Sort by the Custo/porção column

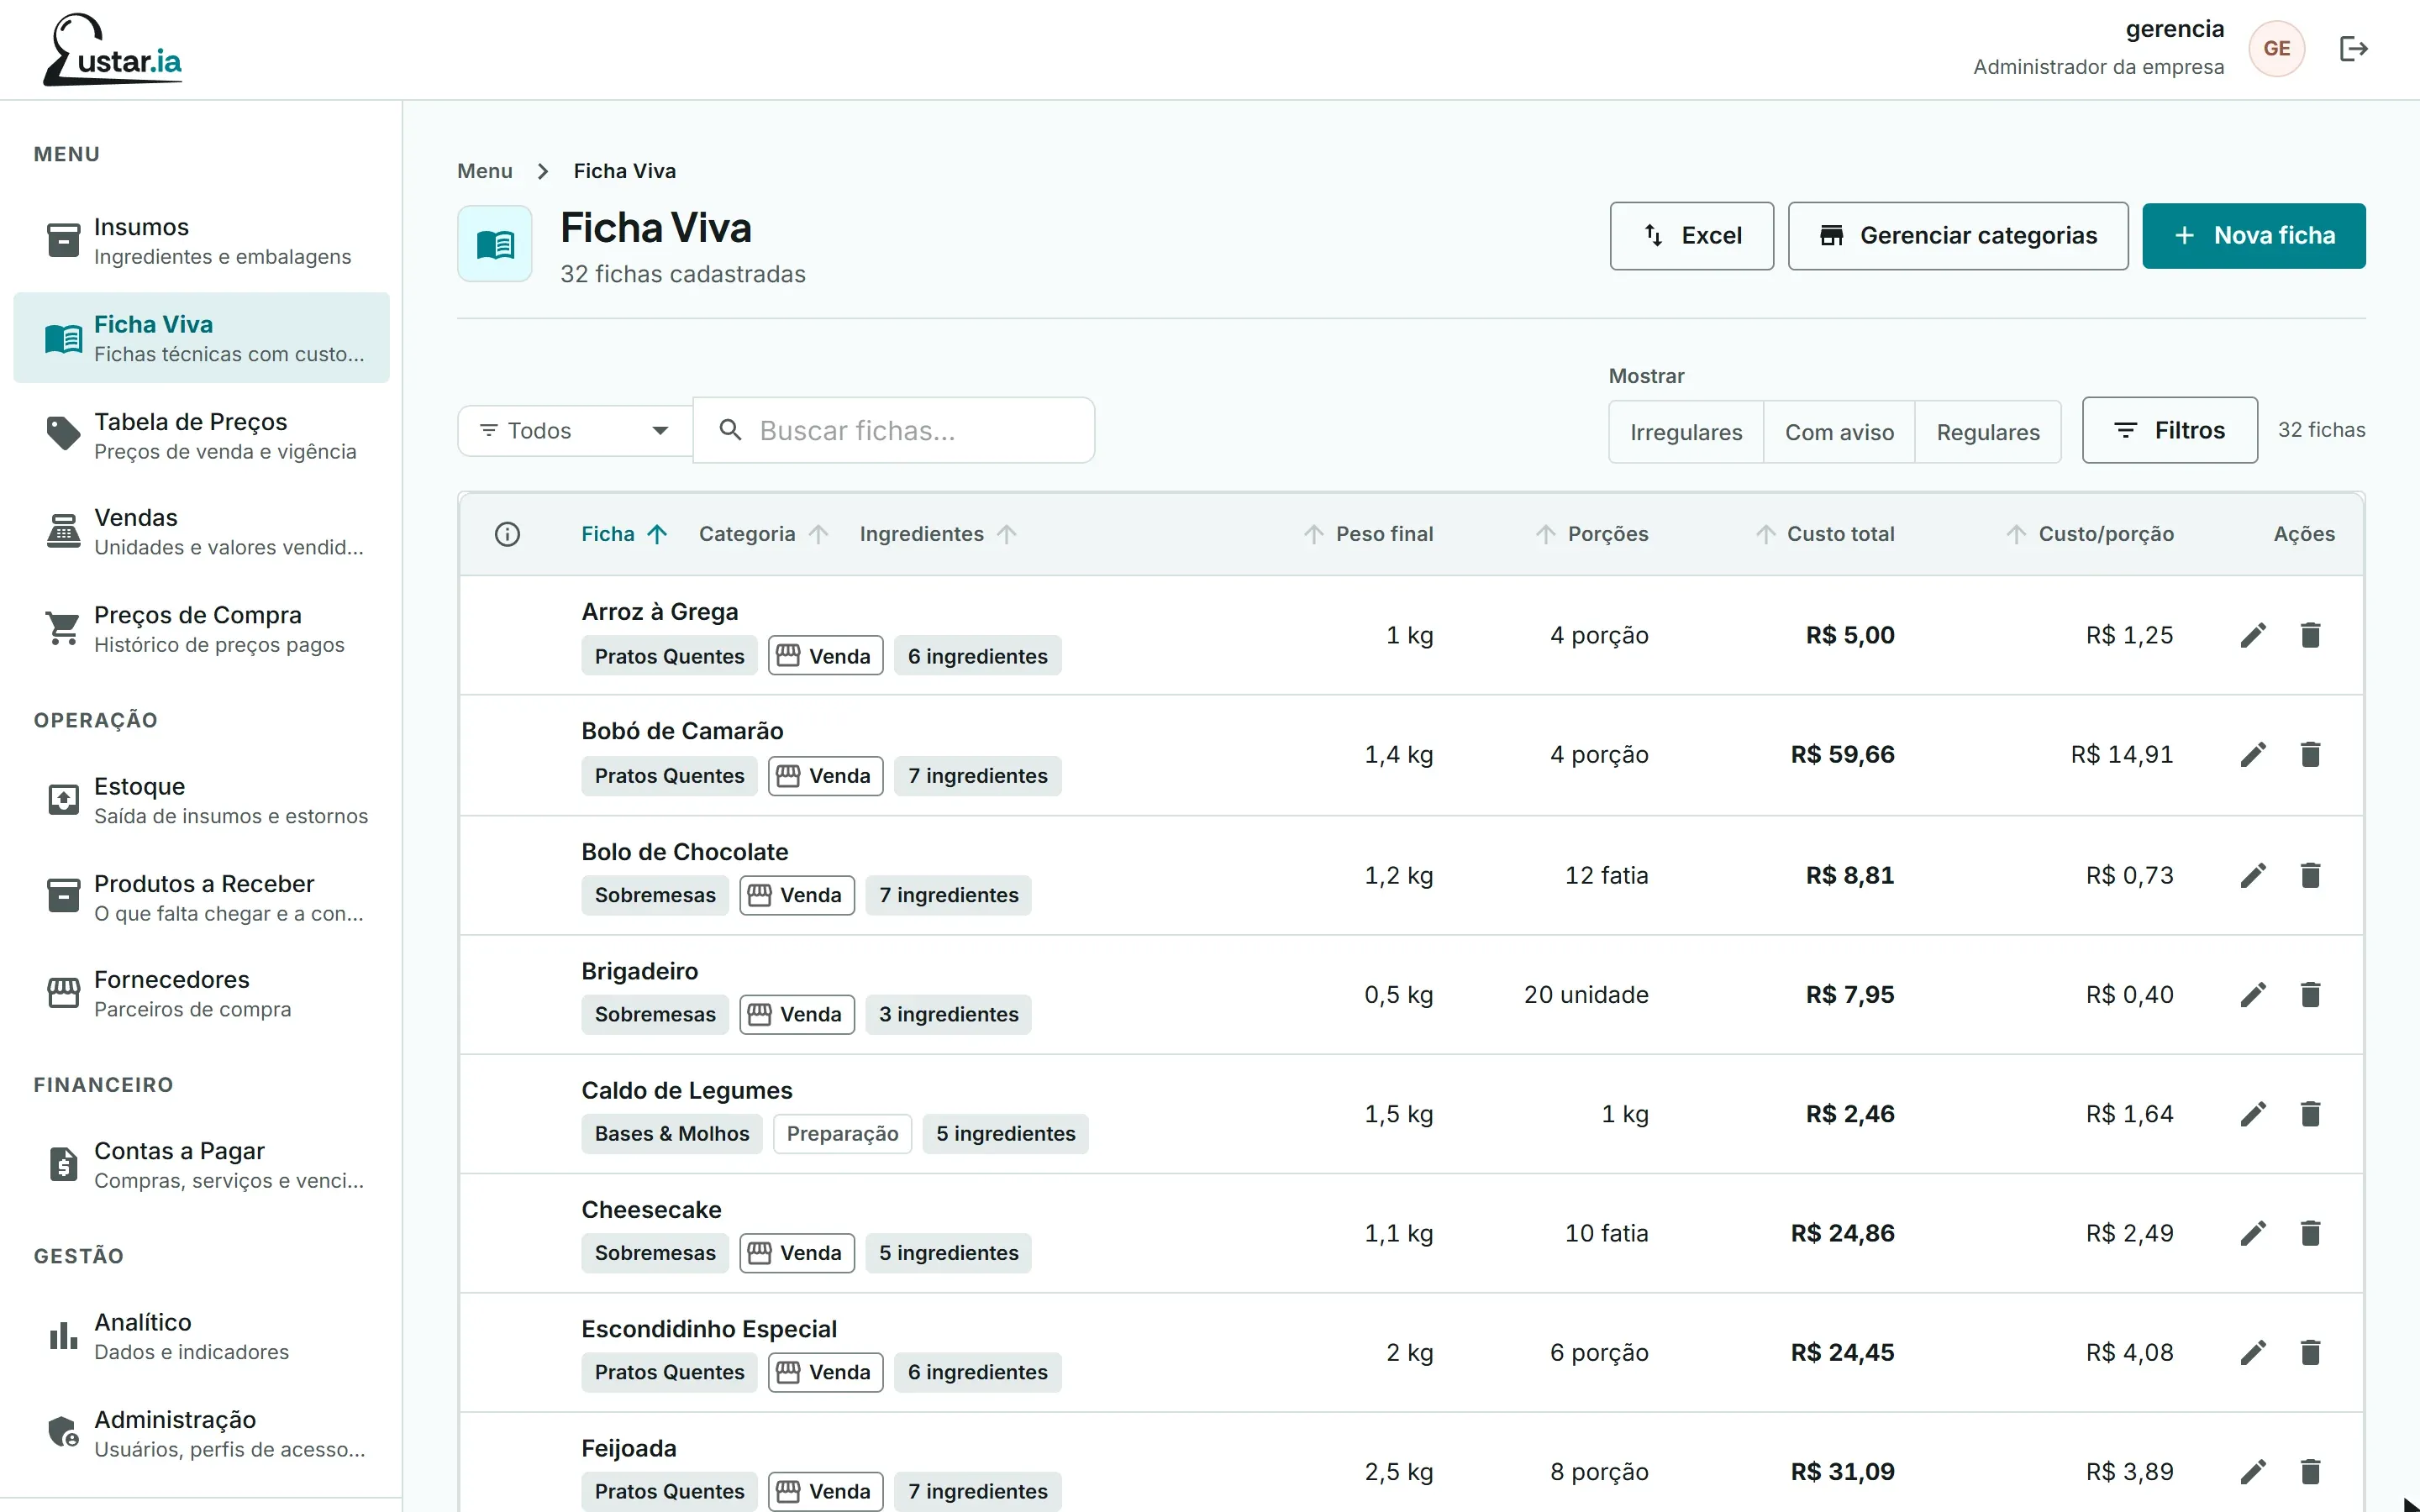(2089, 534)
